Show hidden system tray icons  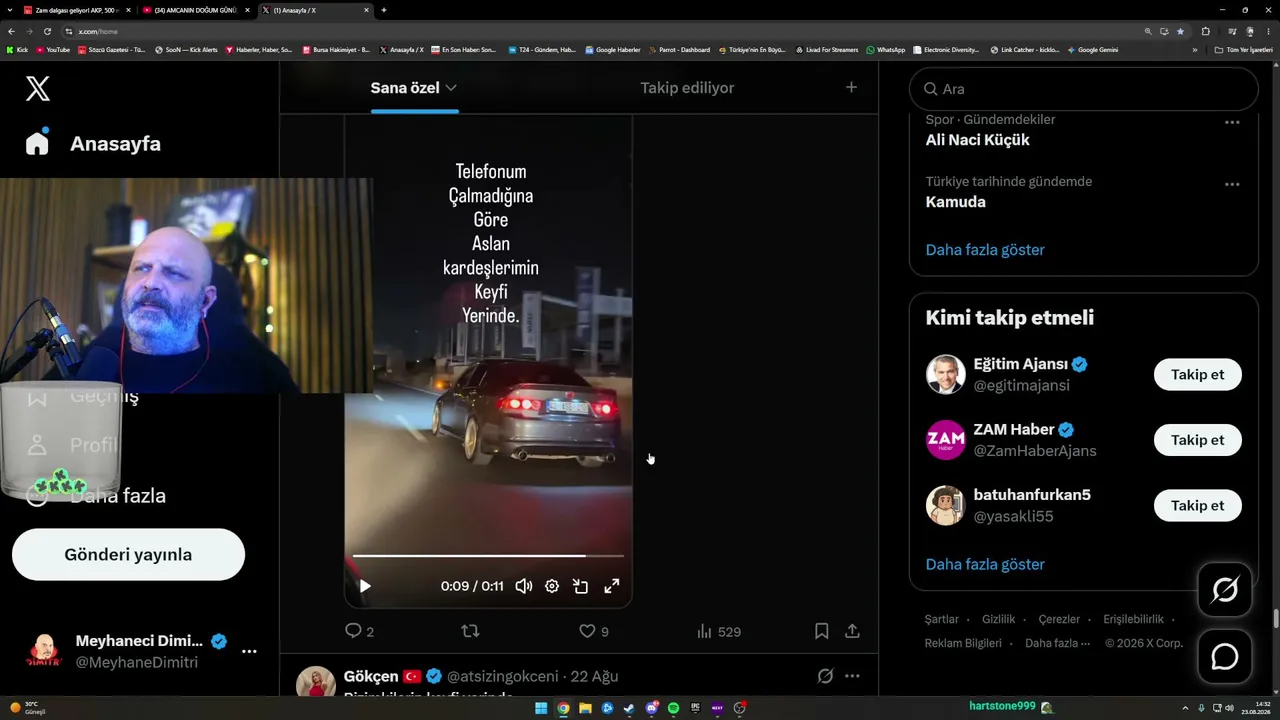pyautogui.click(x=1186, y=708)
